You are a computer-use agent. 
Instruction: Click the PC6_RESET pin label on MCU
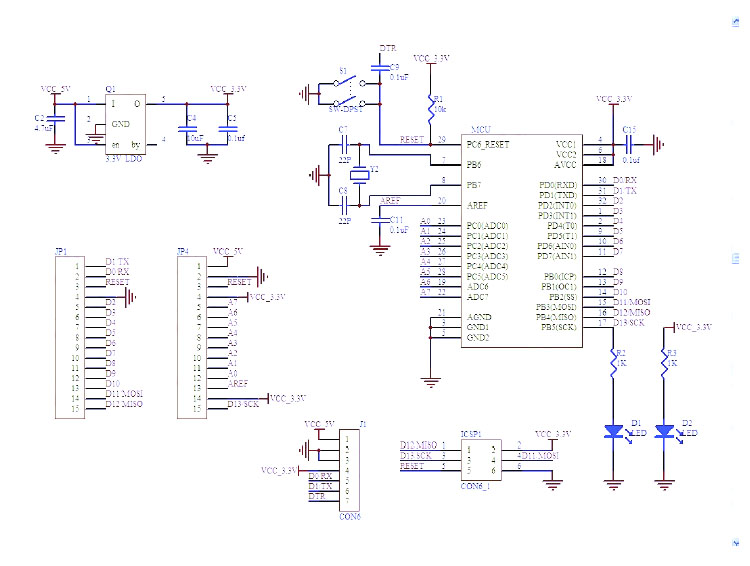(x=489, y=144)
